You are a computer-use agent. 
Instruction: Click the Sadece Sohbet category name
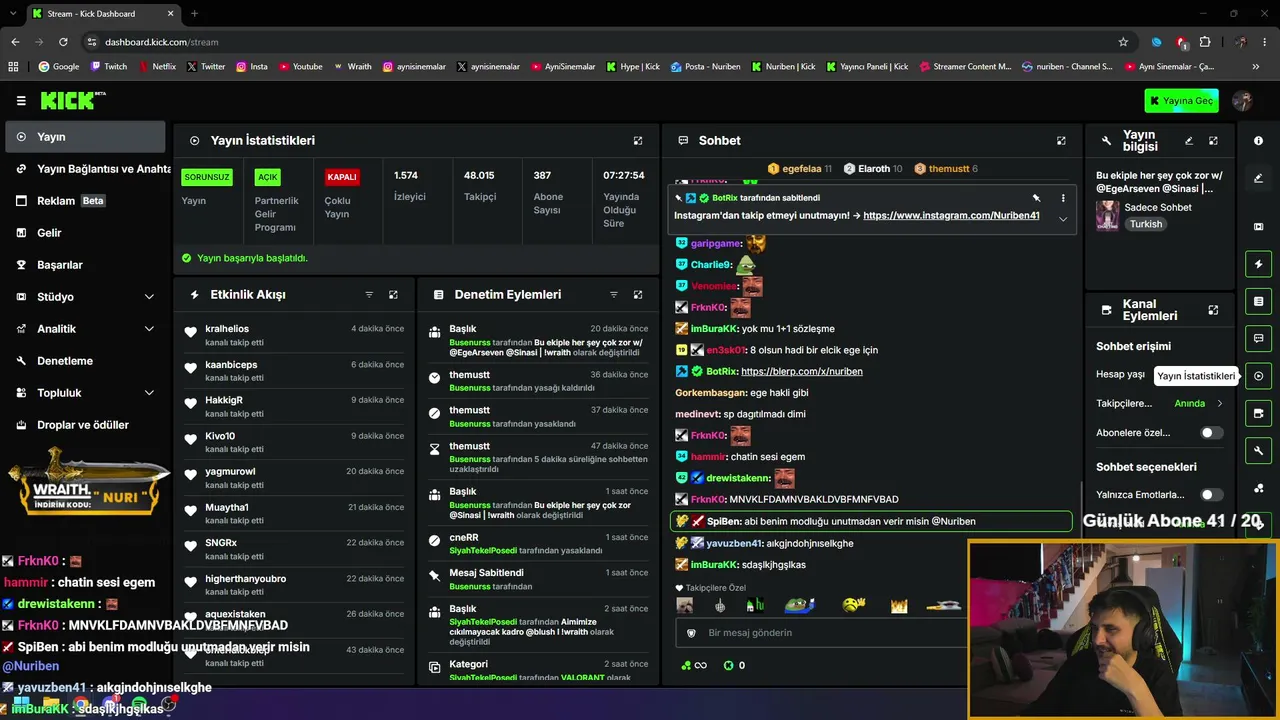(1158, 207)
